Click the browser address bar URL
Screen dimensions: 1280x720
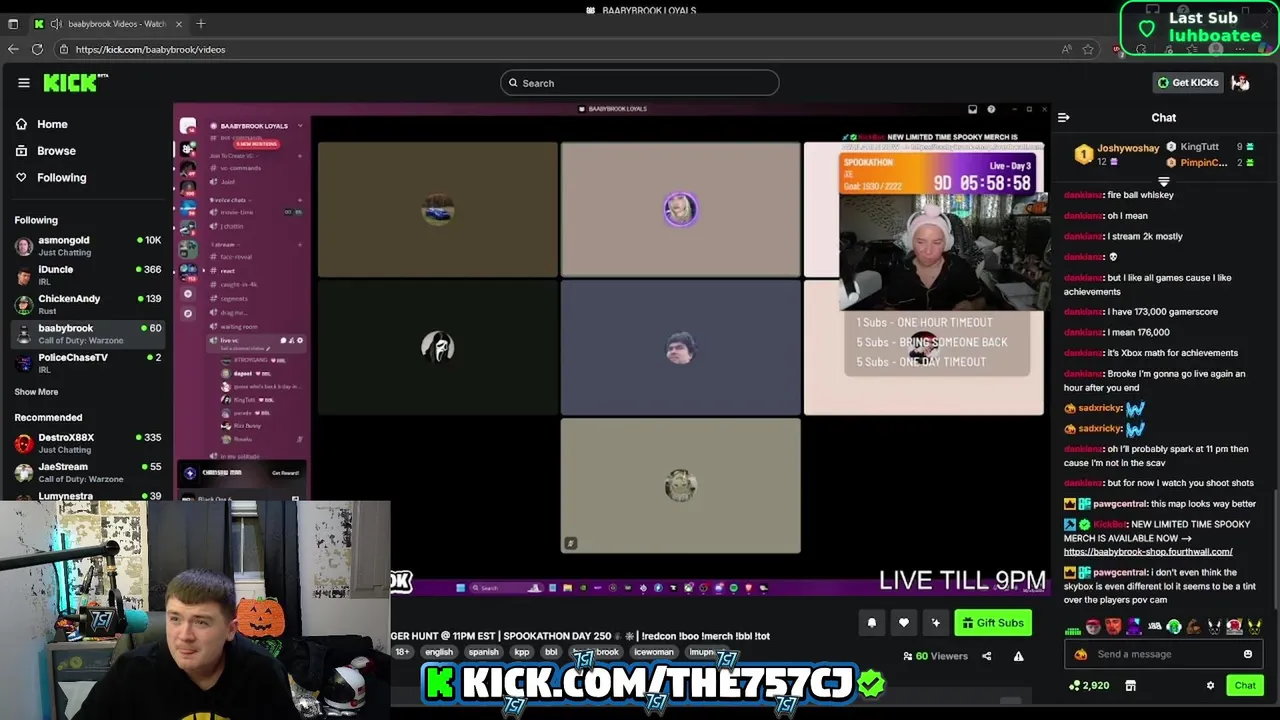[x=150, y=49]
